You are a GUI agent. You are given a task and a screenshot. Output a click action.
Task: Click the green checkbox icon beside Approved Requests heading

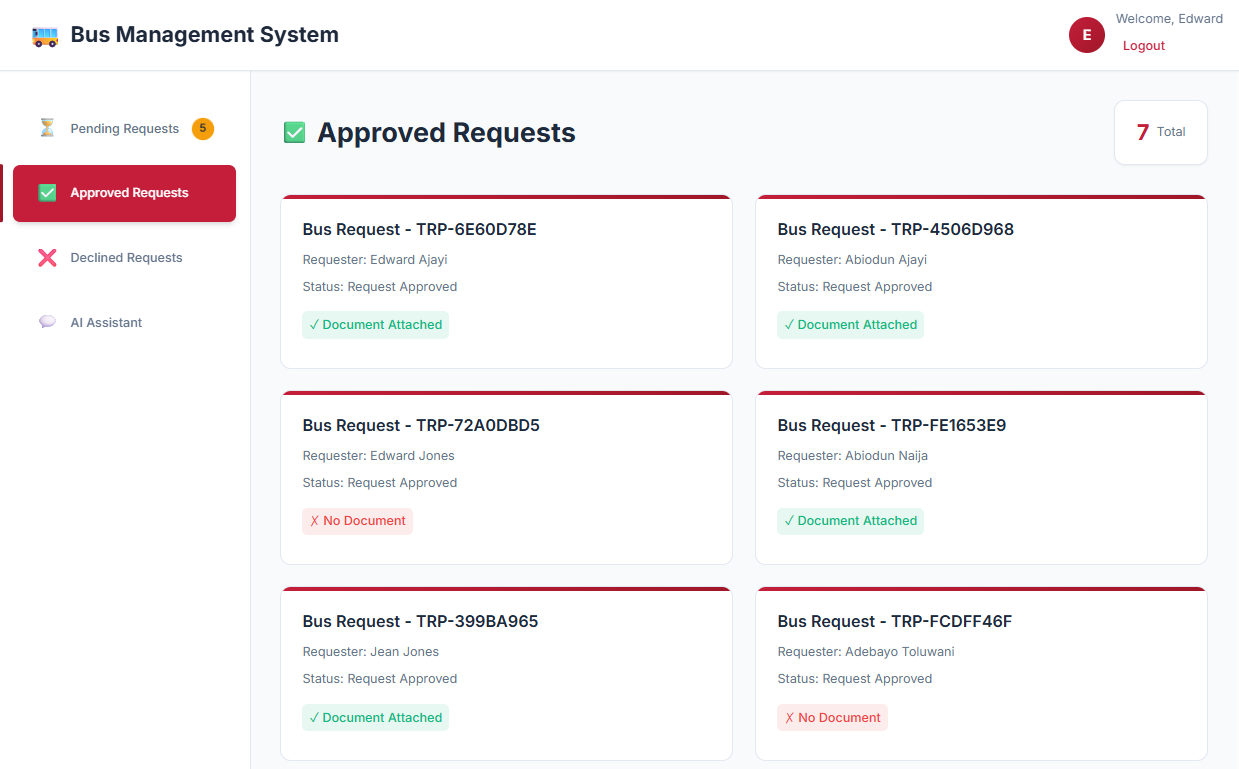(x=294, y=131)
